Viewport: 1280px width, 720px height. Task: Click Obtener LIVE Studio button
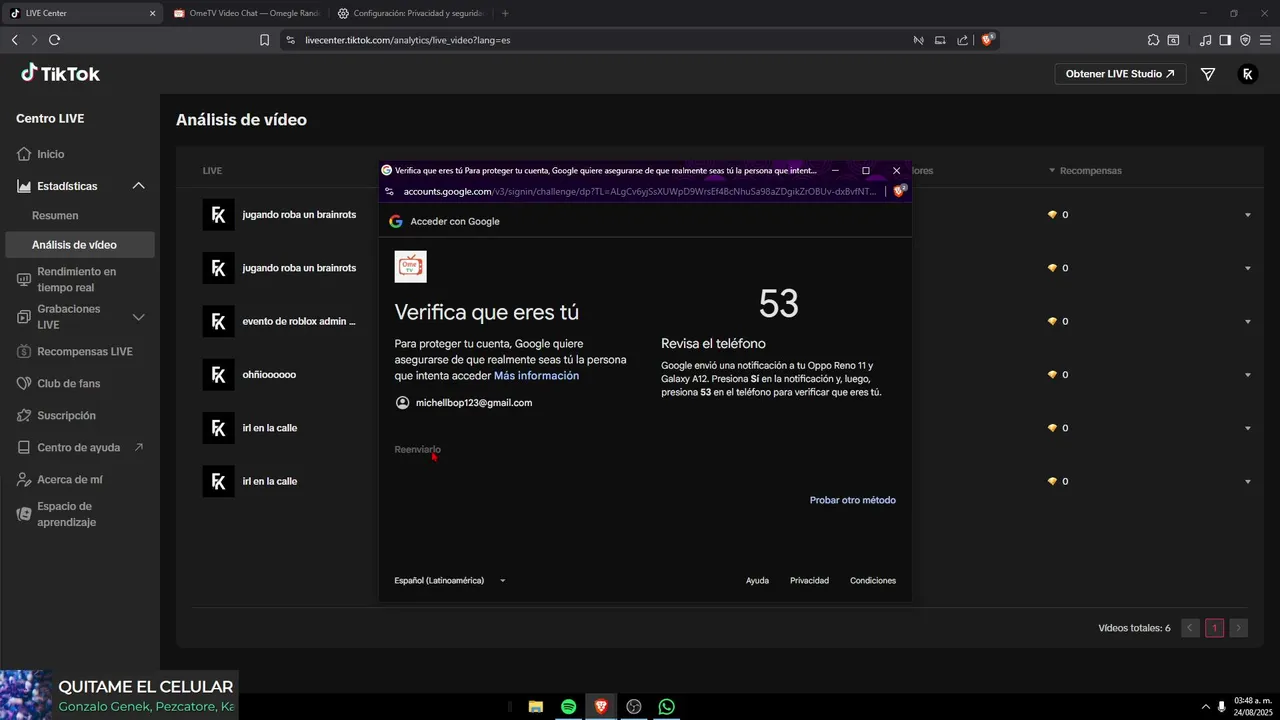coord(1120,74)
